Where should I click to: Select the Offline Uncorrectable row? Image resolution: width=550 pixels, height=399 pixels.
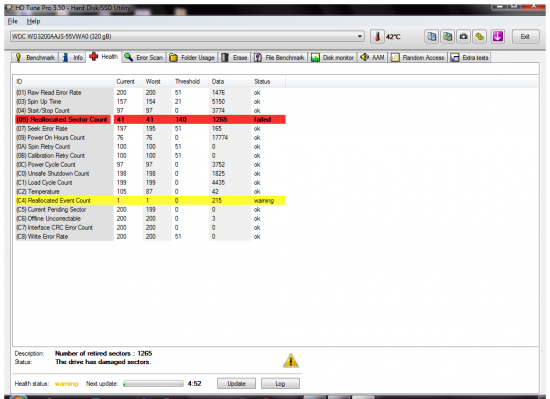[x=150, y=218]
